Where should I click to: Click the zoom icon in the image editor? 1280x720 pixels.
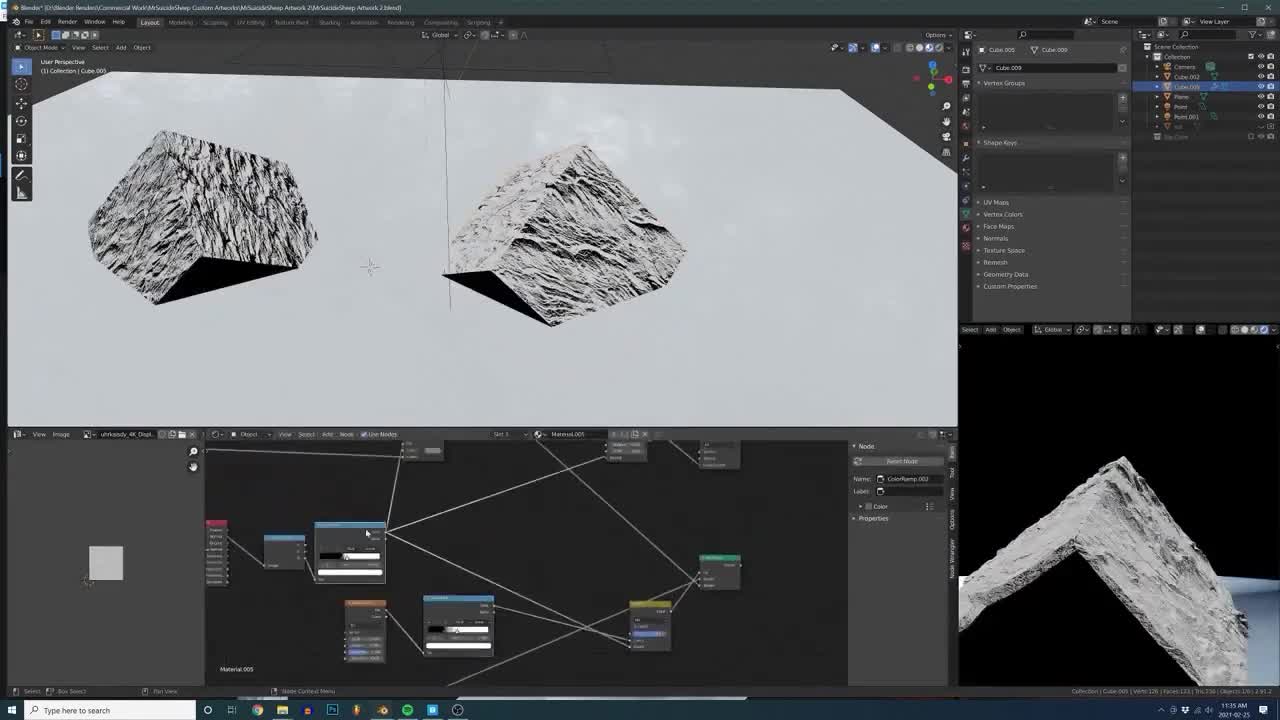[x=194, y=452]
